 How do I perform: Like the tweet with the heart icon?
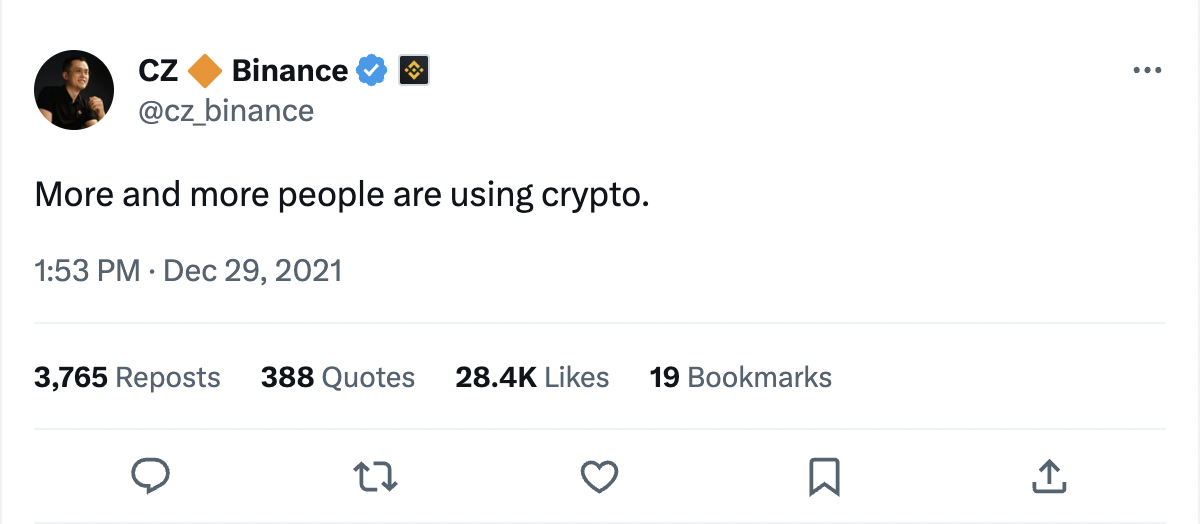pyautogui.click(x=600, y=476)
